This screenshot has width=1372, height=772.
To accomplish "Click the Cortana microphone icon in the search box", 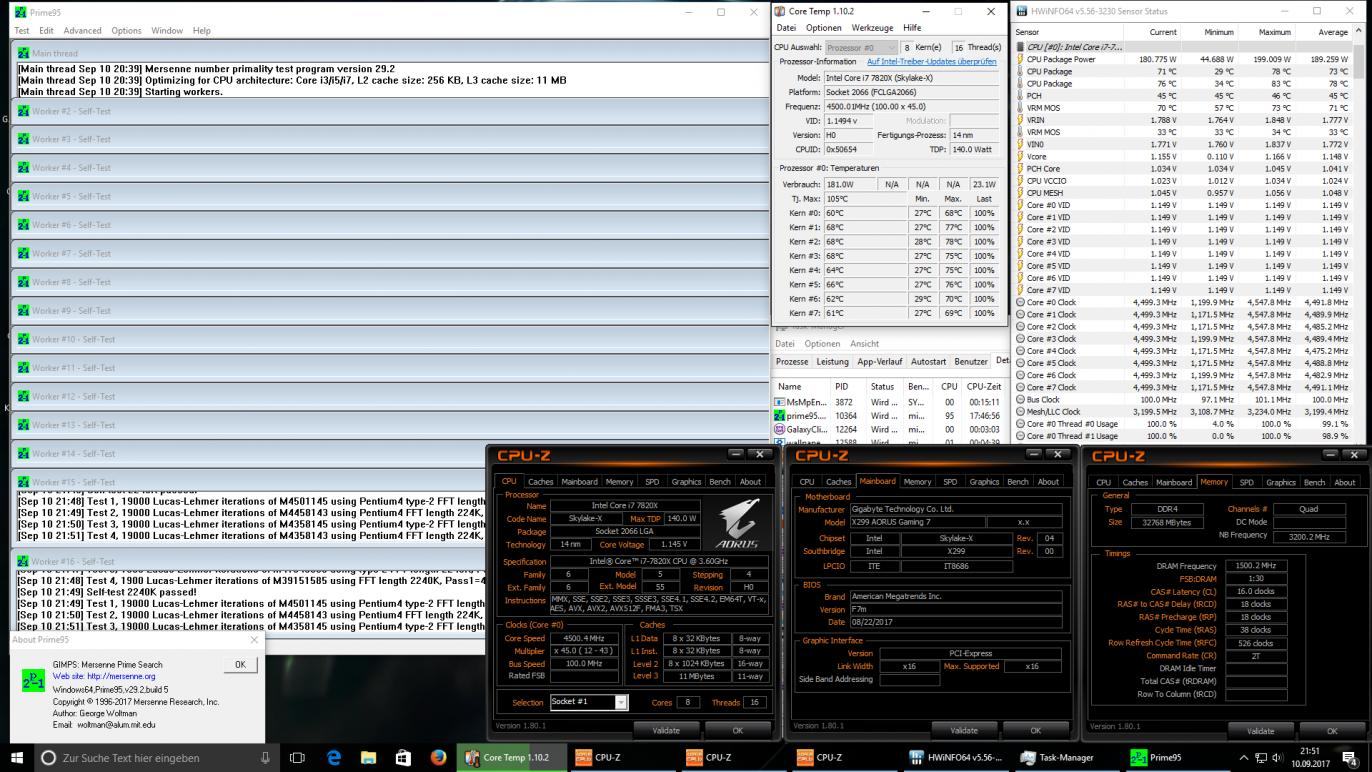I will click(x=265, y=757).
